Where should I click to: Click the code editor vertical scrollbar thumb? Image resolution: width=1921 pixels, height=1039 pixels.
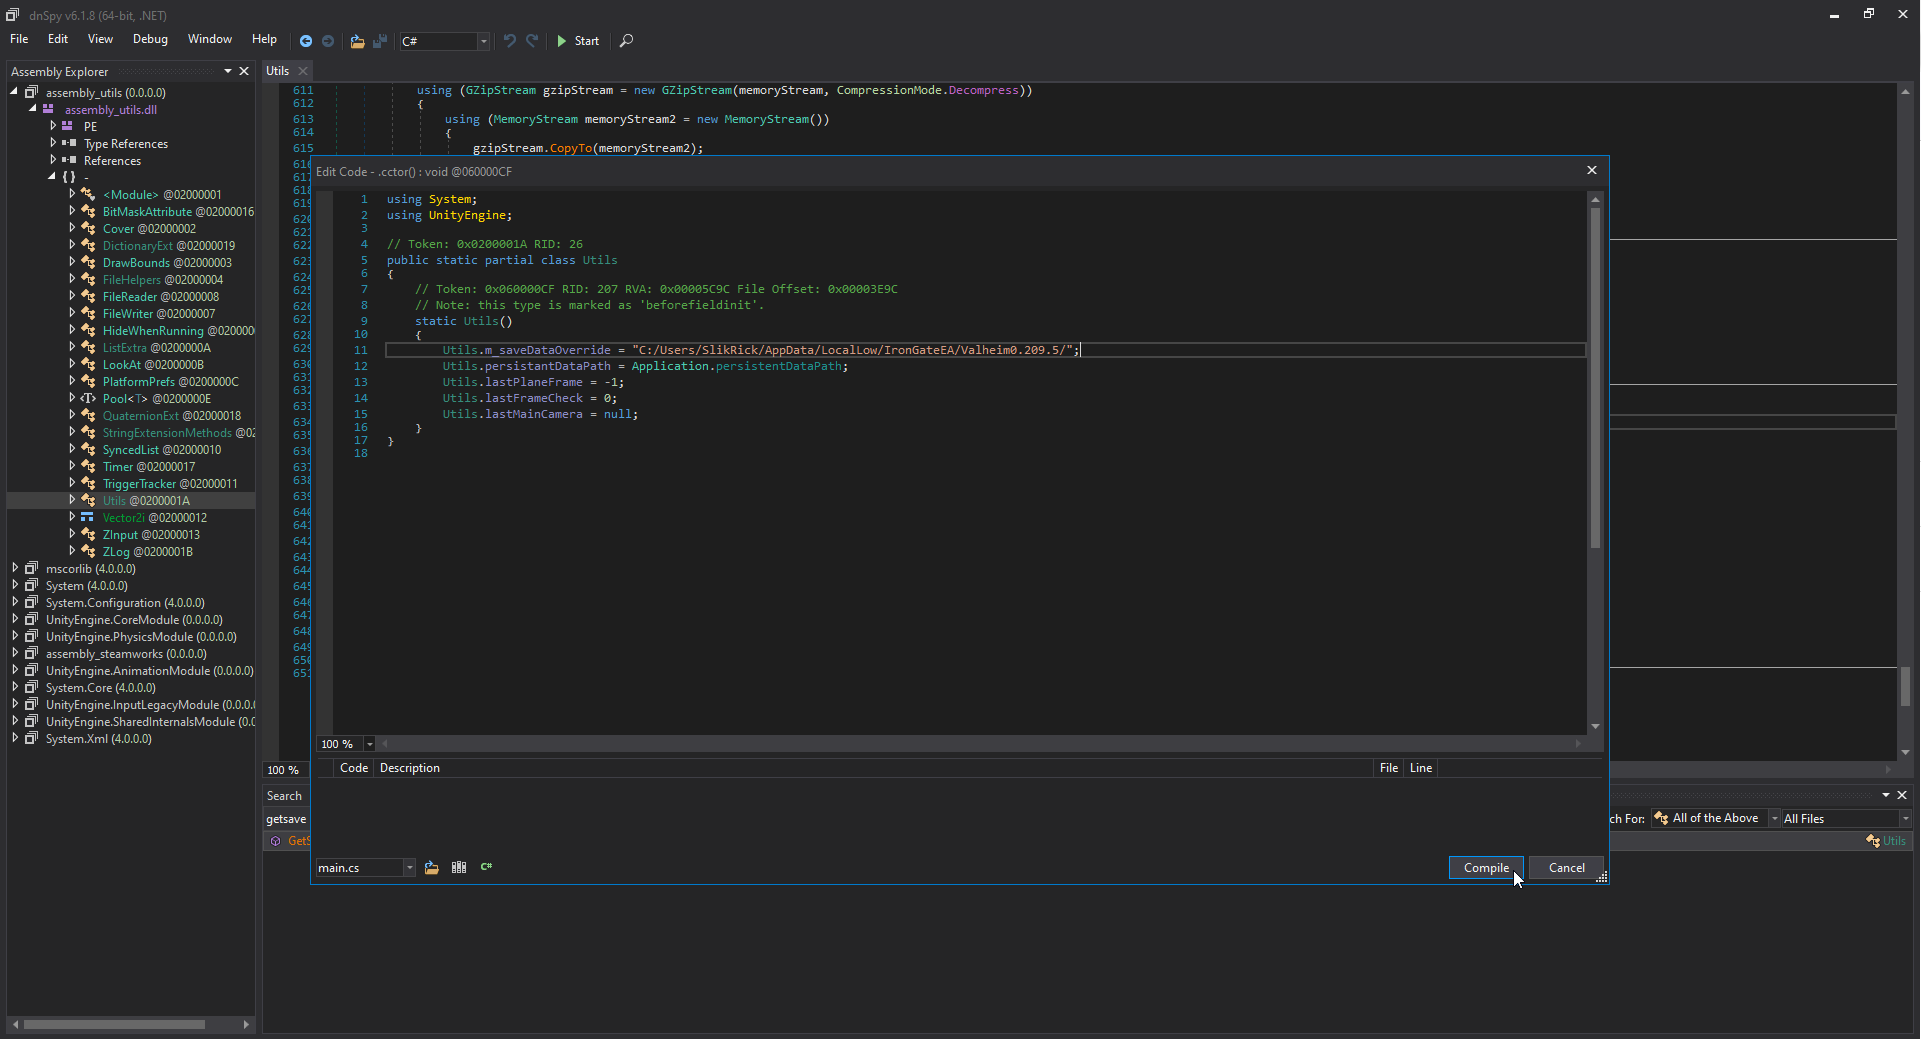point(1595,377)
